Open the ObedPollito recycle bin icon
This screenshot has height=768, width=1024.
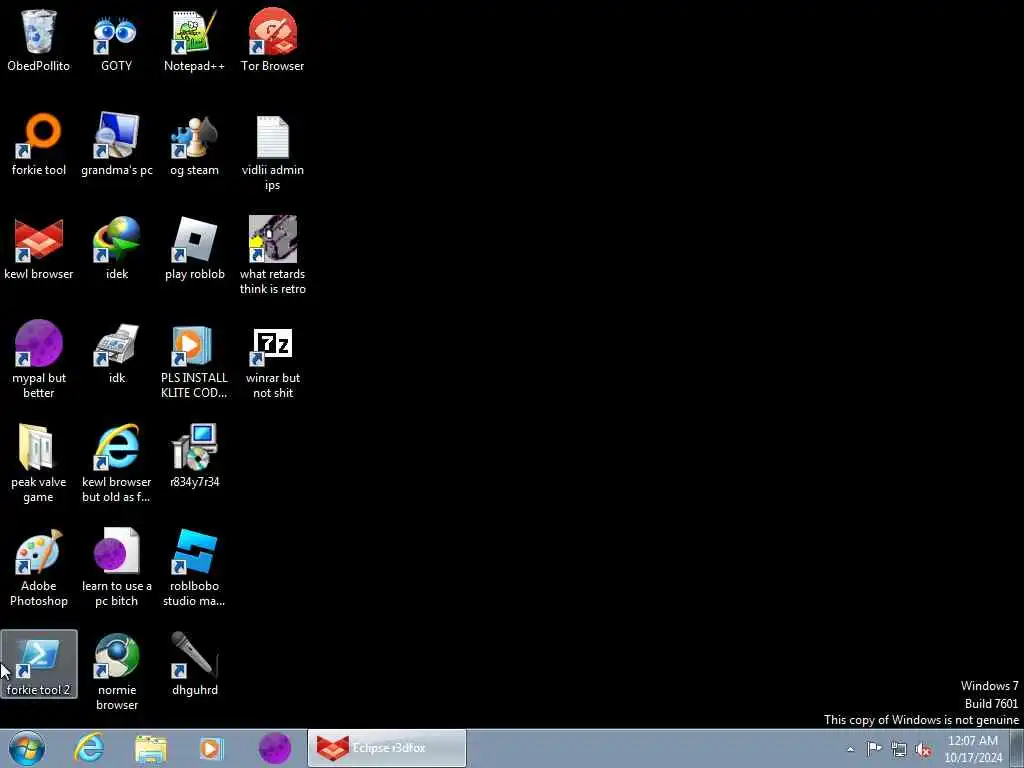(39, 40)
